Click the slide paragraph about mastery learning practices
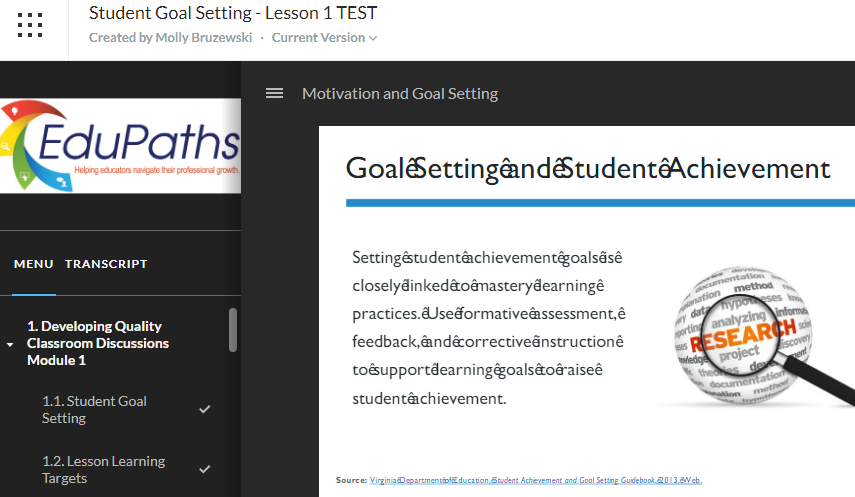Viewport: 855px width, 497px height. pos(488,328)
